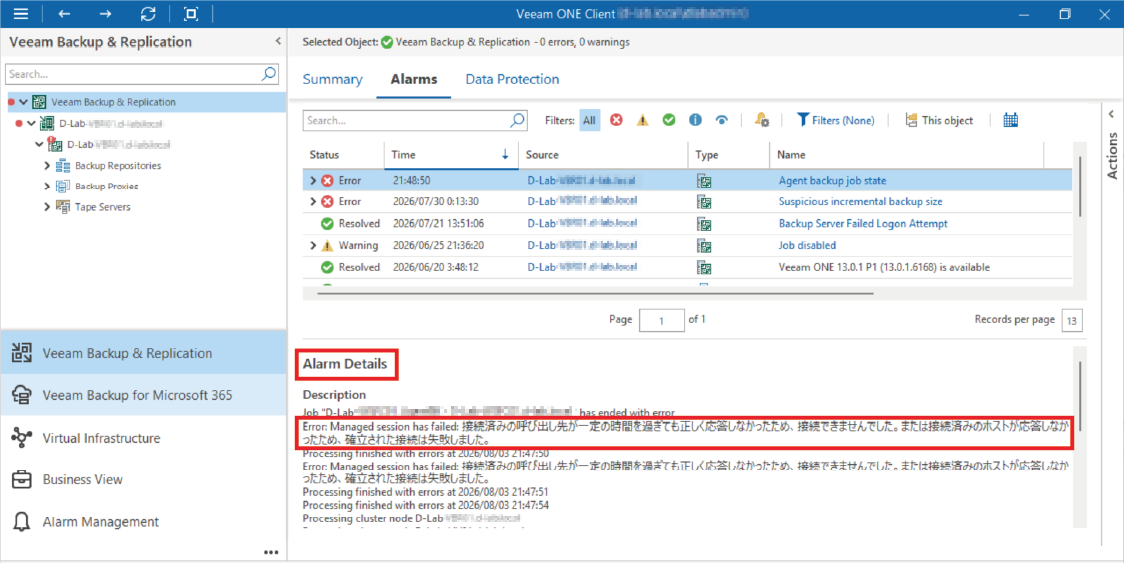Sort by the Status column header

click(x=324, y=154)
